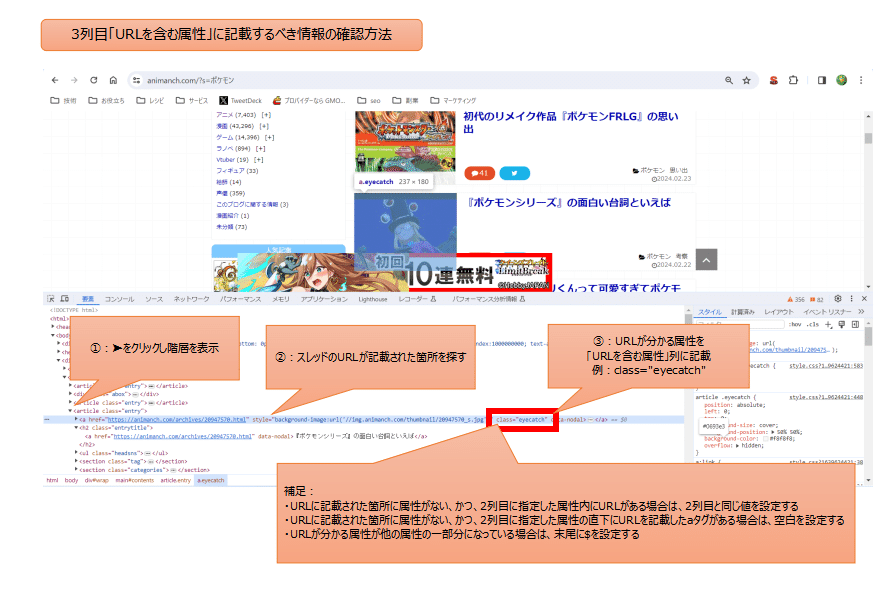
Task: Click the chevron to show more style tabs
Action: (860, 312)
